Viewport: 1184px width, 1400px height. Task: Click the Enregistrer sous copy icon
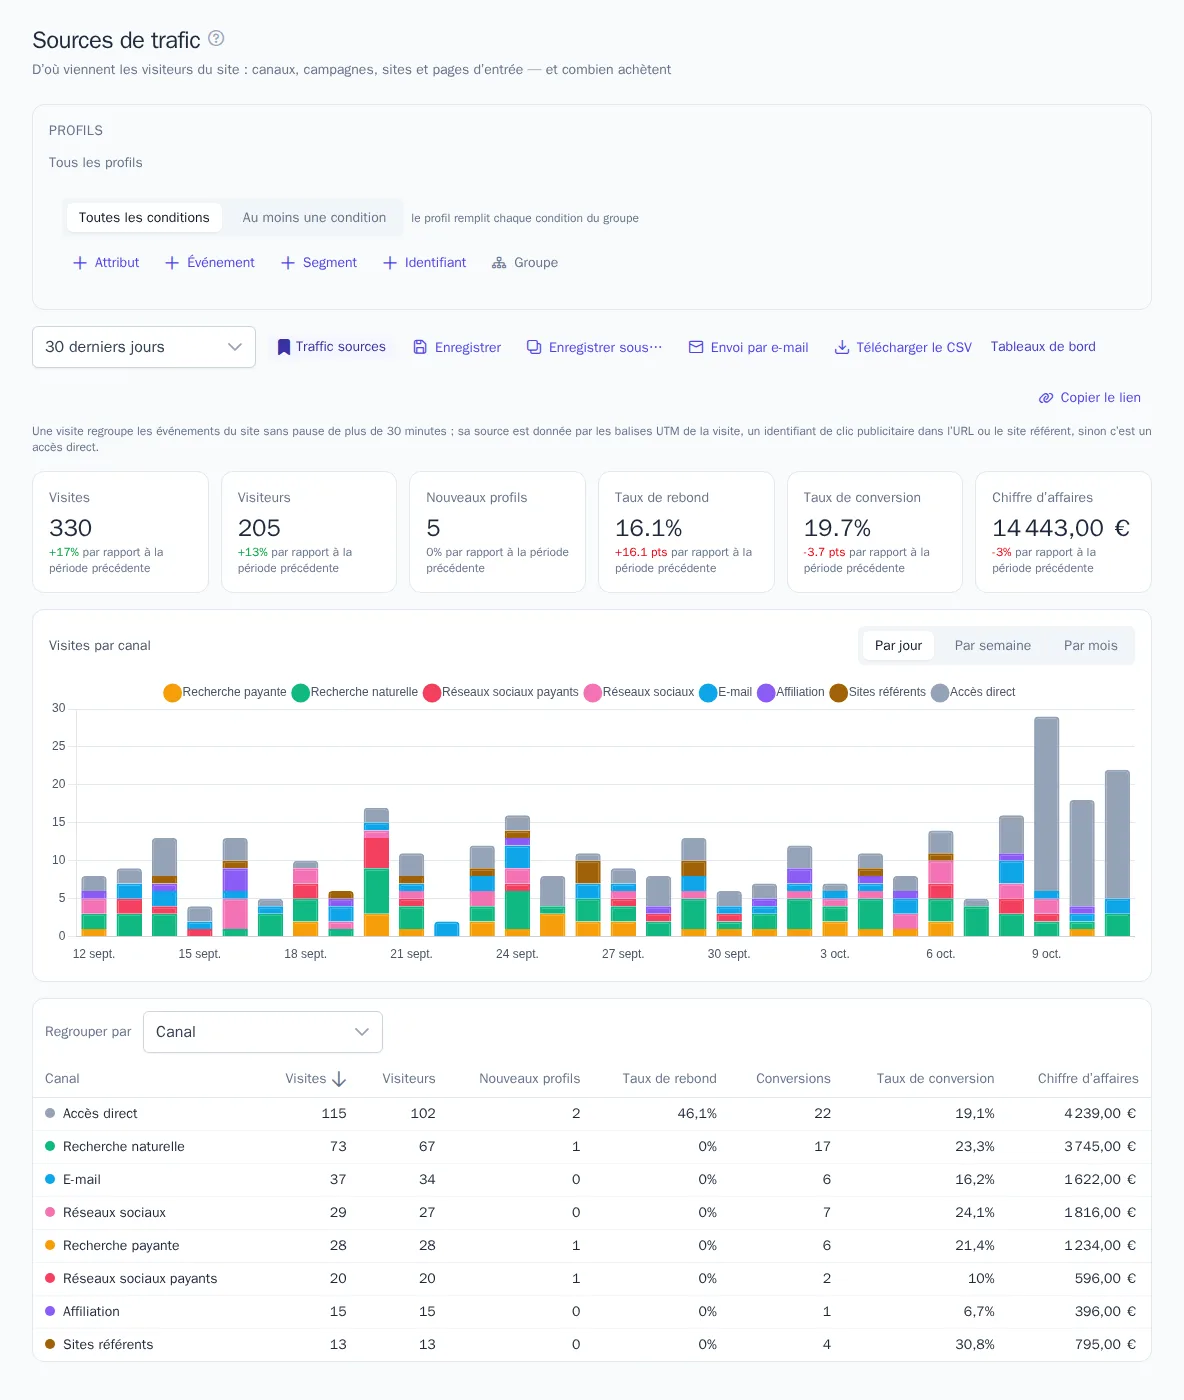tap(534, 347)
